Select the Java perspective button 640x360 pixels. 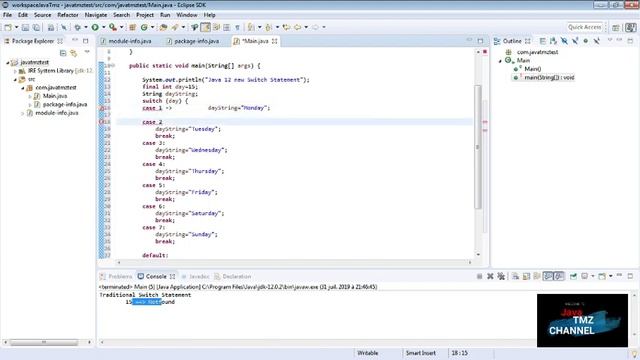tap(631, 27)
